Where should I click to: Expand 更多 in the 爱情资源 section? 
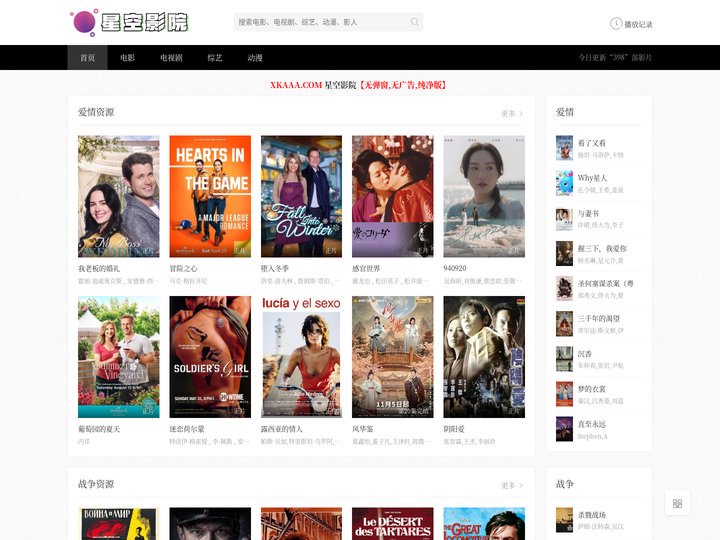(x=512, y=113)
